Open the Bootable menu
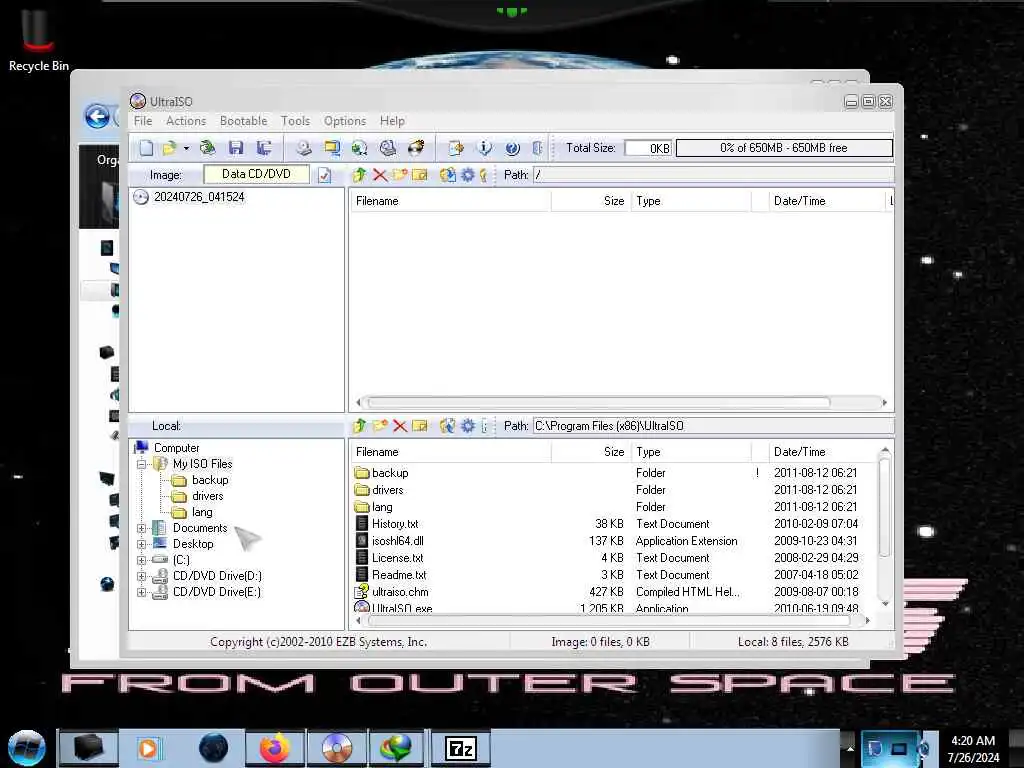 pyautogui.click(x=244, y=121)
